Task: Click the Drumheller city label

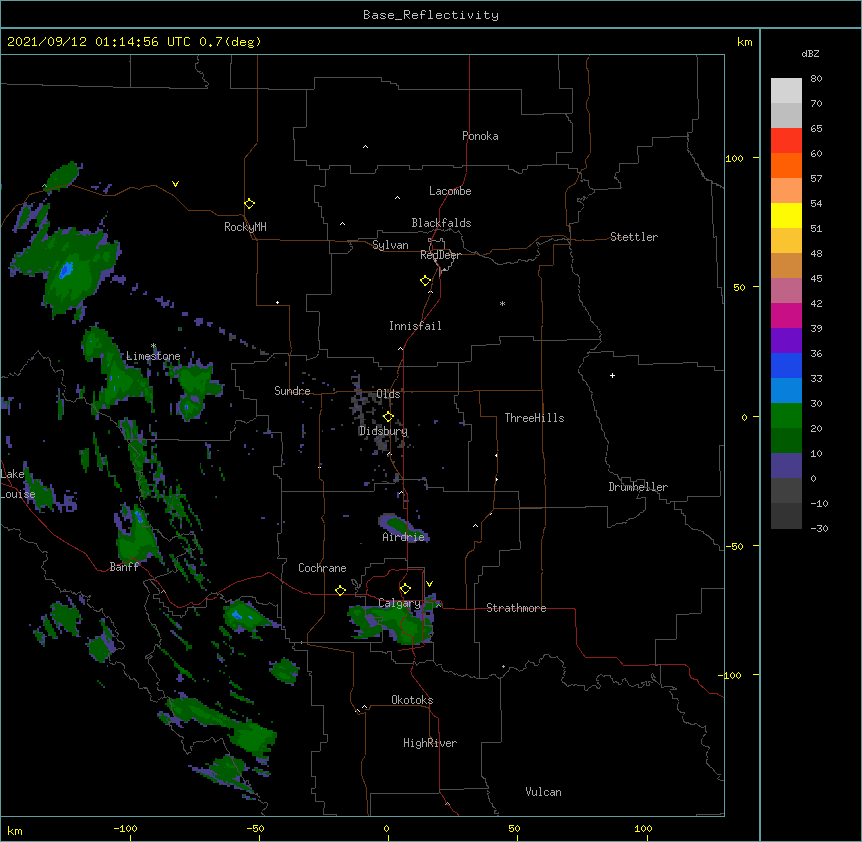Action: [638, 487]
